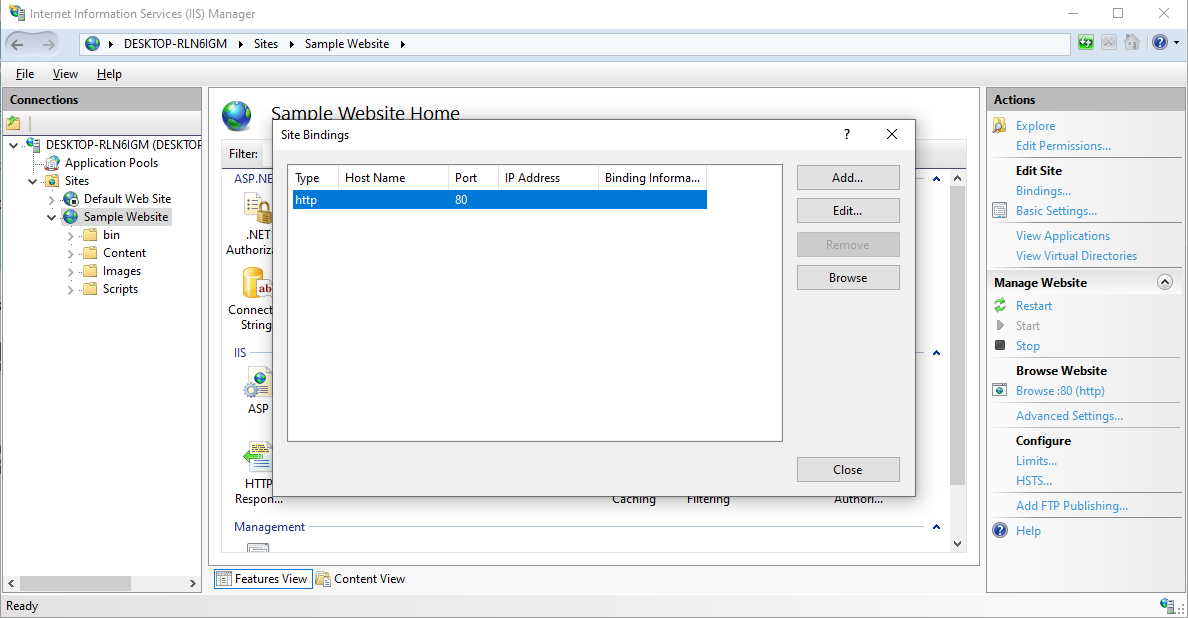The image size is (1188, 618).
Task: Click the dialog help question mark
Action: tap(847, 134)
